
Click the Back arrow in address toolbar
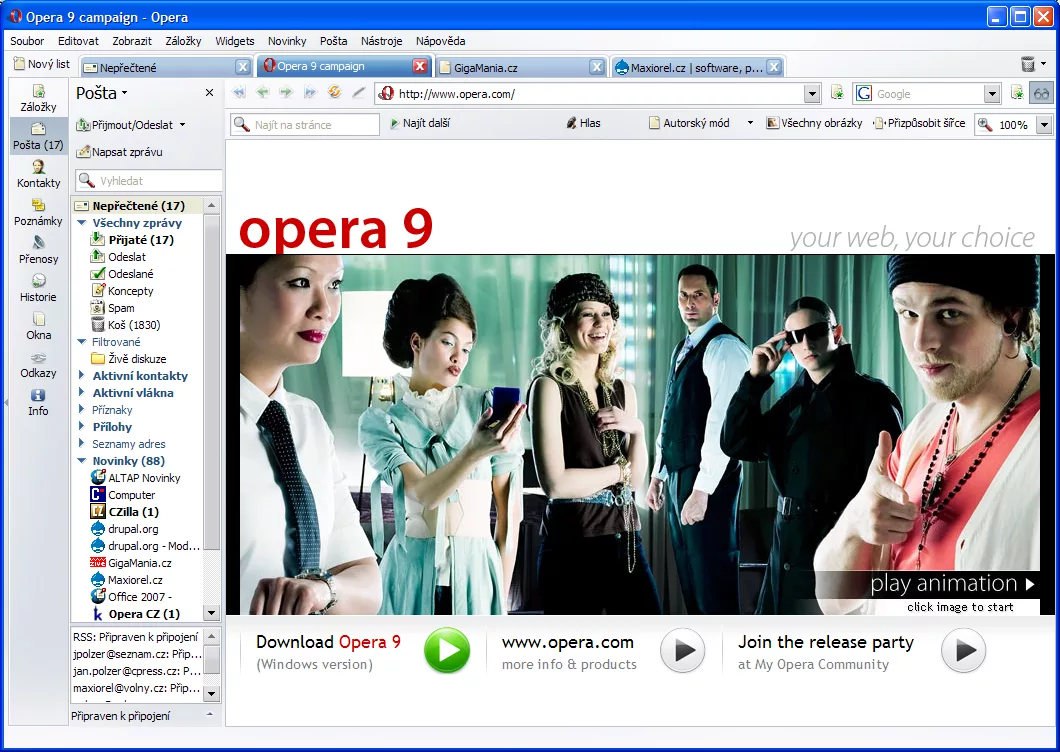[263, 93]
